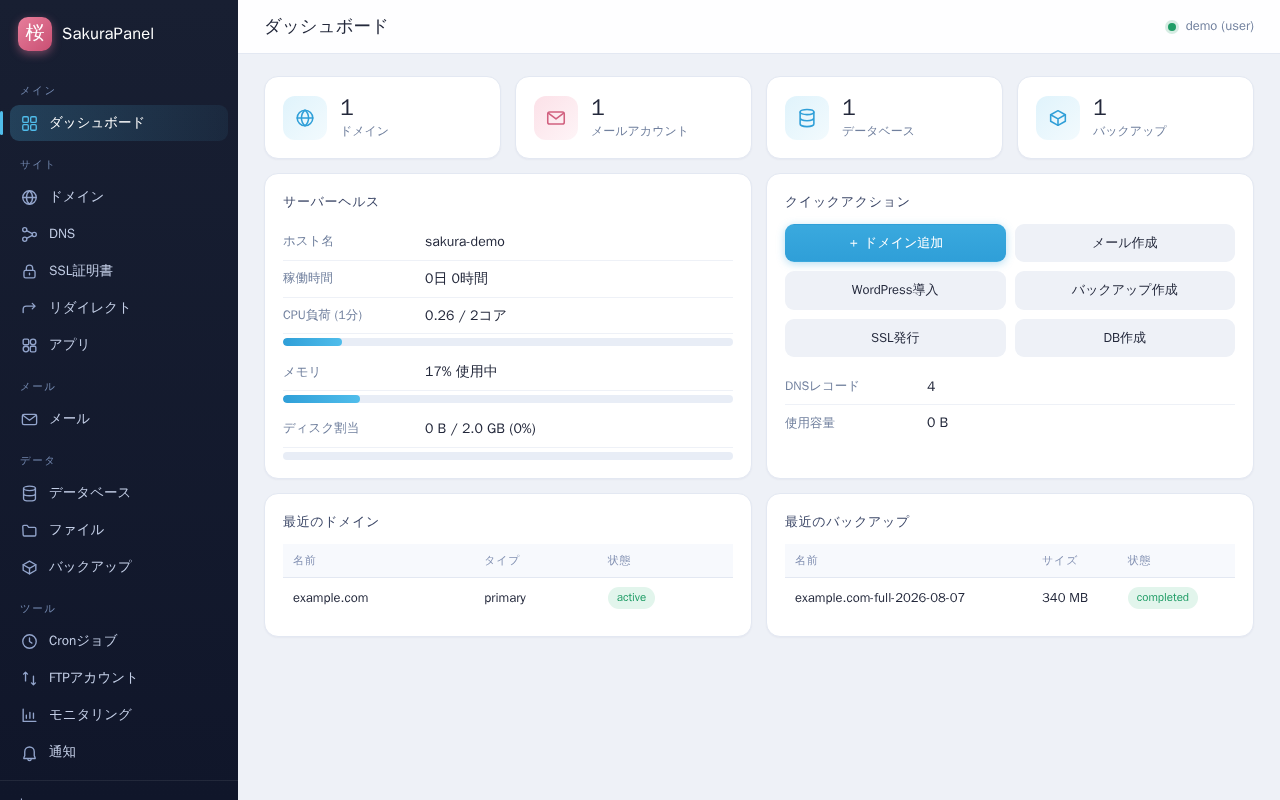Click the 0.26 / 2コア CPU value

466,316
